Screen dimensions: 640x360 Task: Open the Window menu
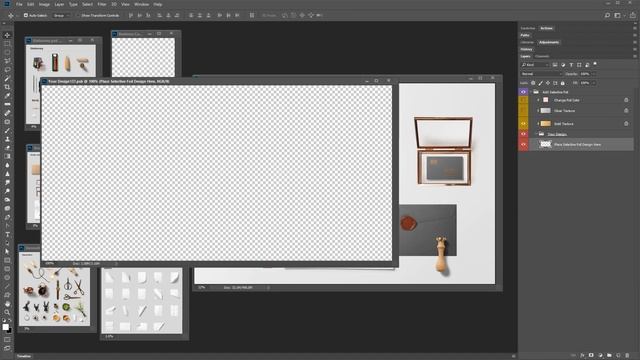point(142,4)
